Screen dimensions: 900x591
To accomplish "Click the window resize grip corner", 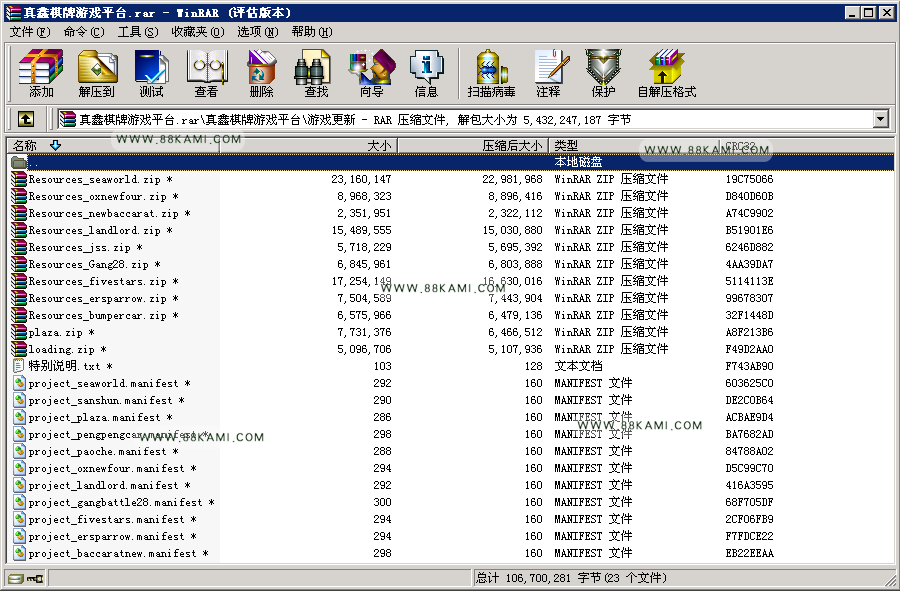I will click(890, 580).
